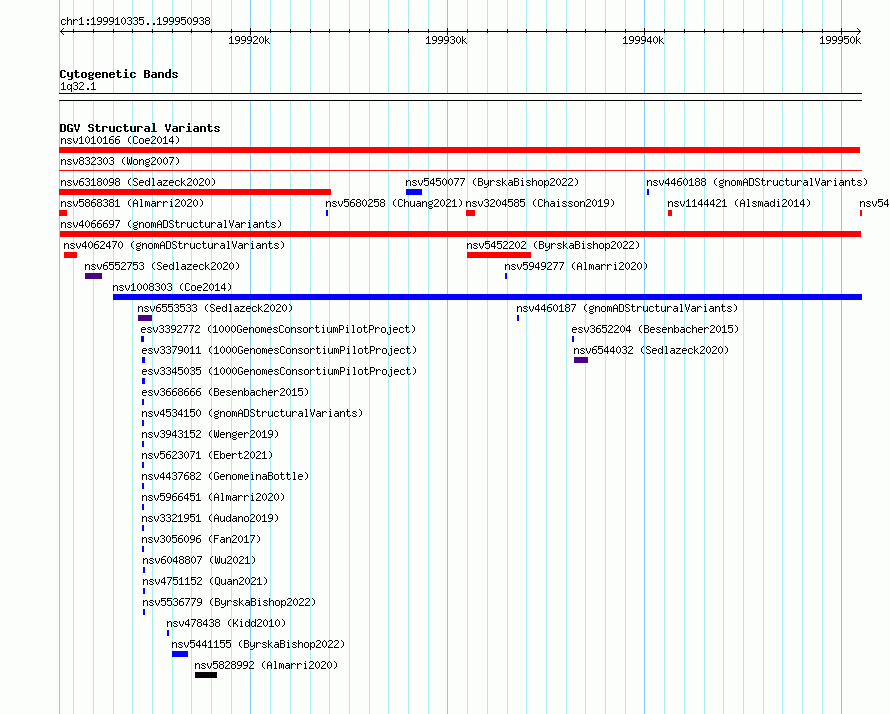The width and height of the screenshot is (890, 714).
Task: Click nsv5623071 (Ebert2021) label
Action: coord(207,455)
